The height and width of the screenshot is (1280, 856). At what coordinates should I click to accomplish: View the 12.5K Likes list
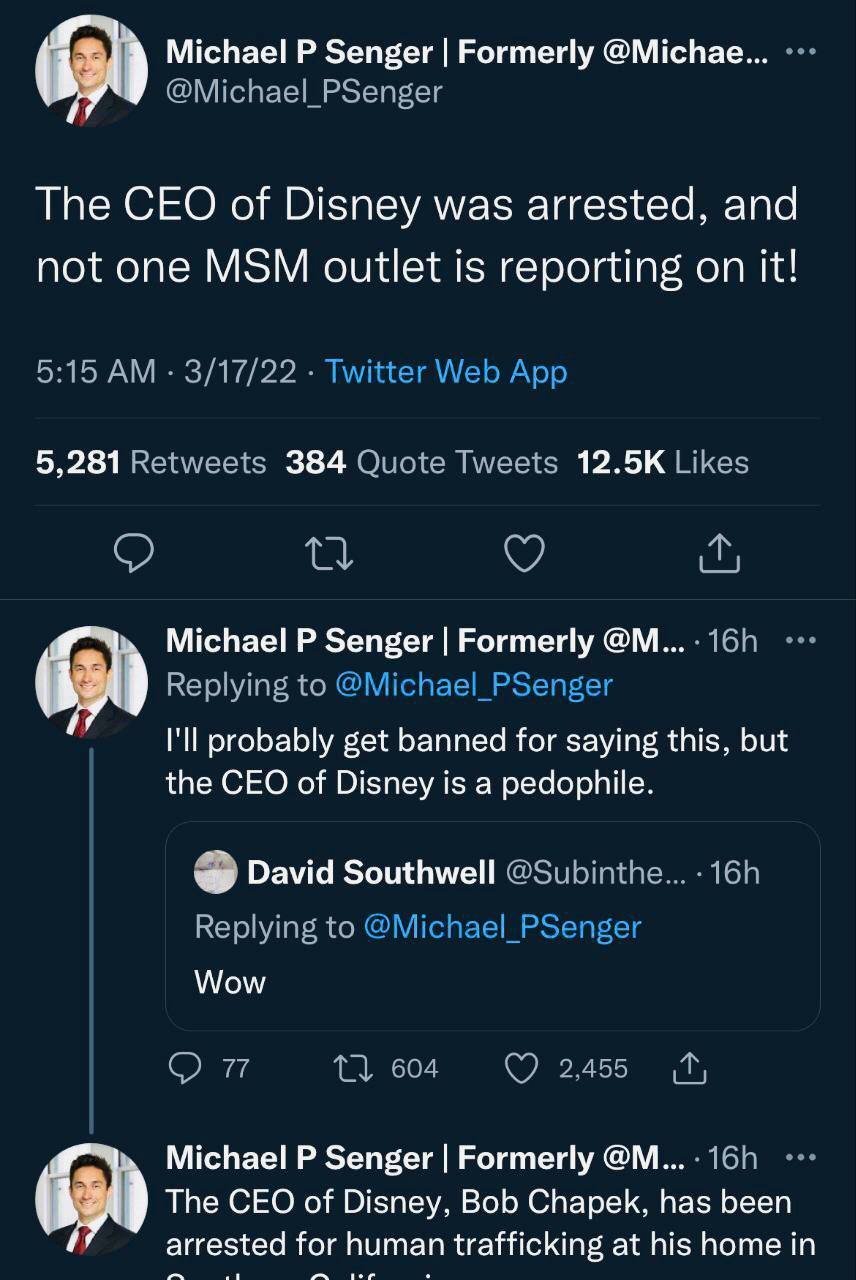click(x=663, y=462)
